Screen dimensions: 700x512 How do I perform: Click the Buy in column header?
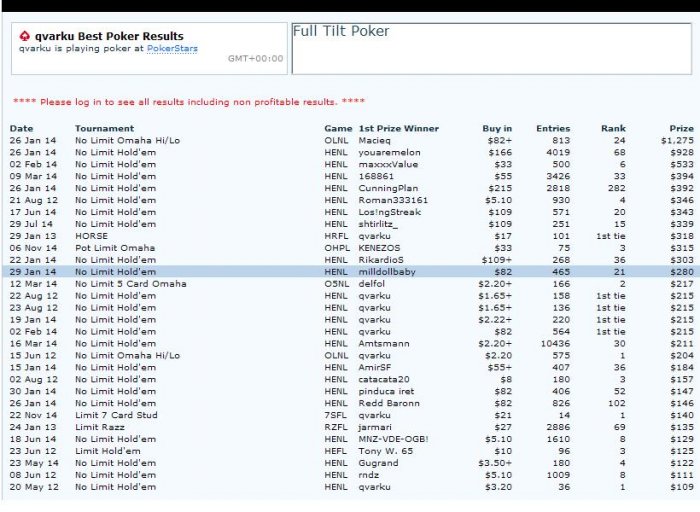tap(497, 129)
